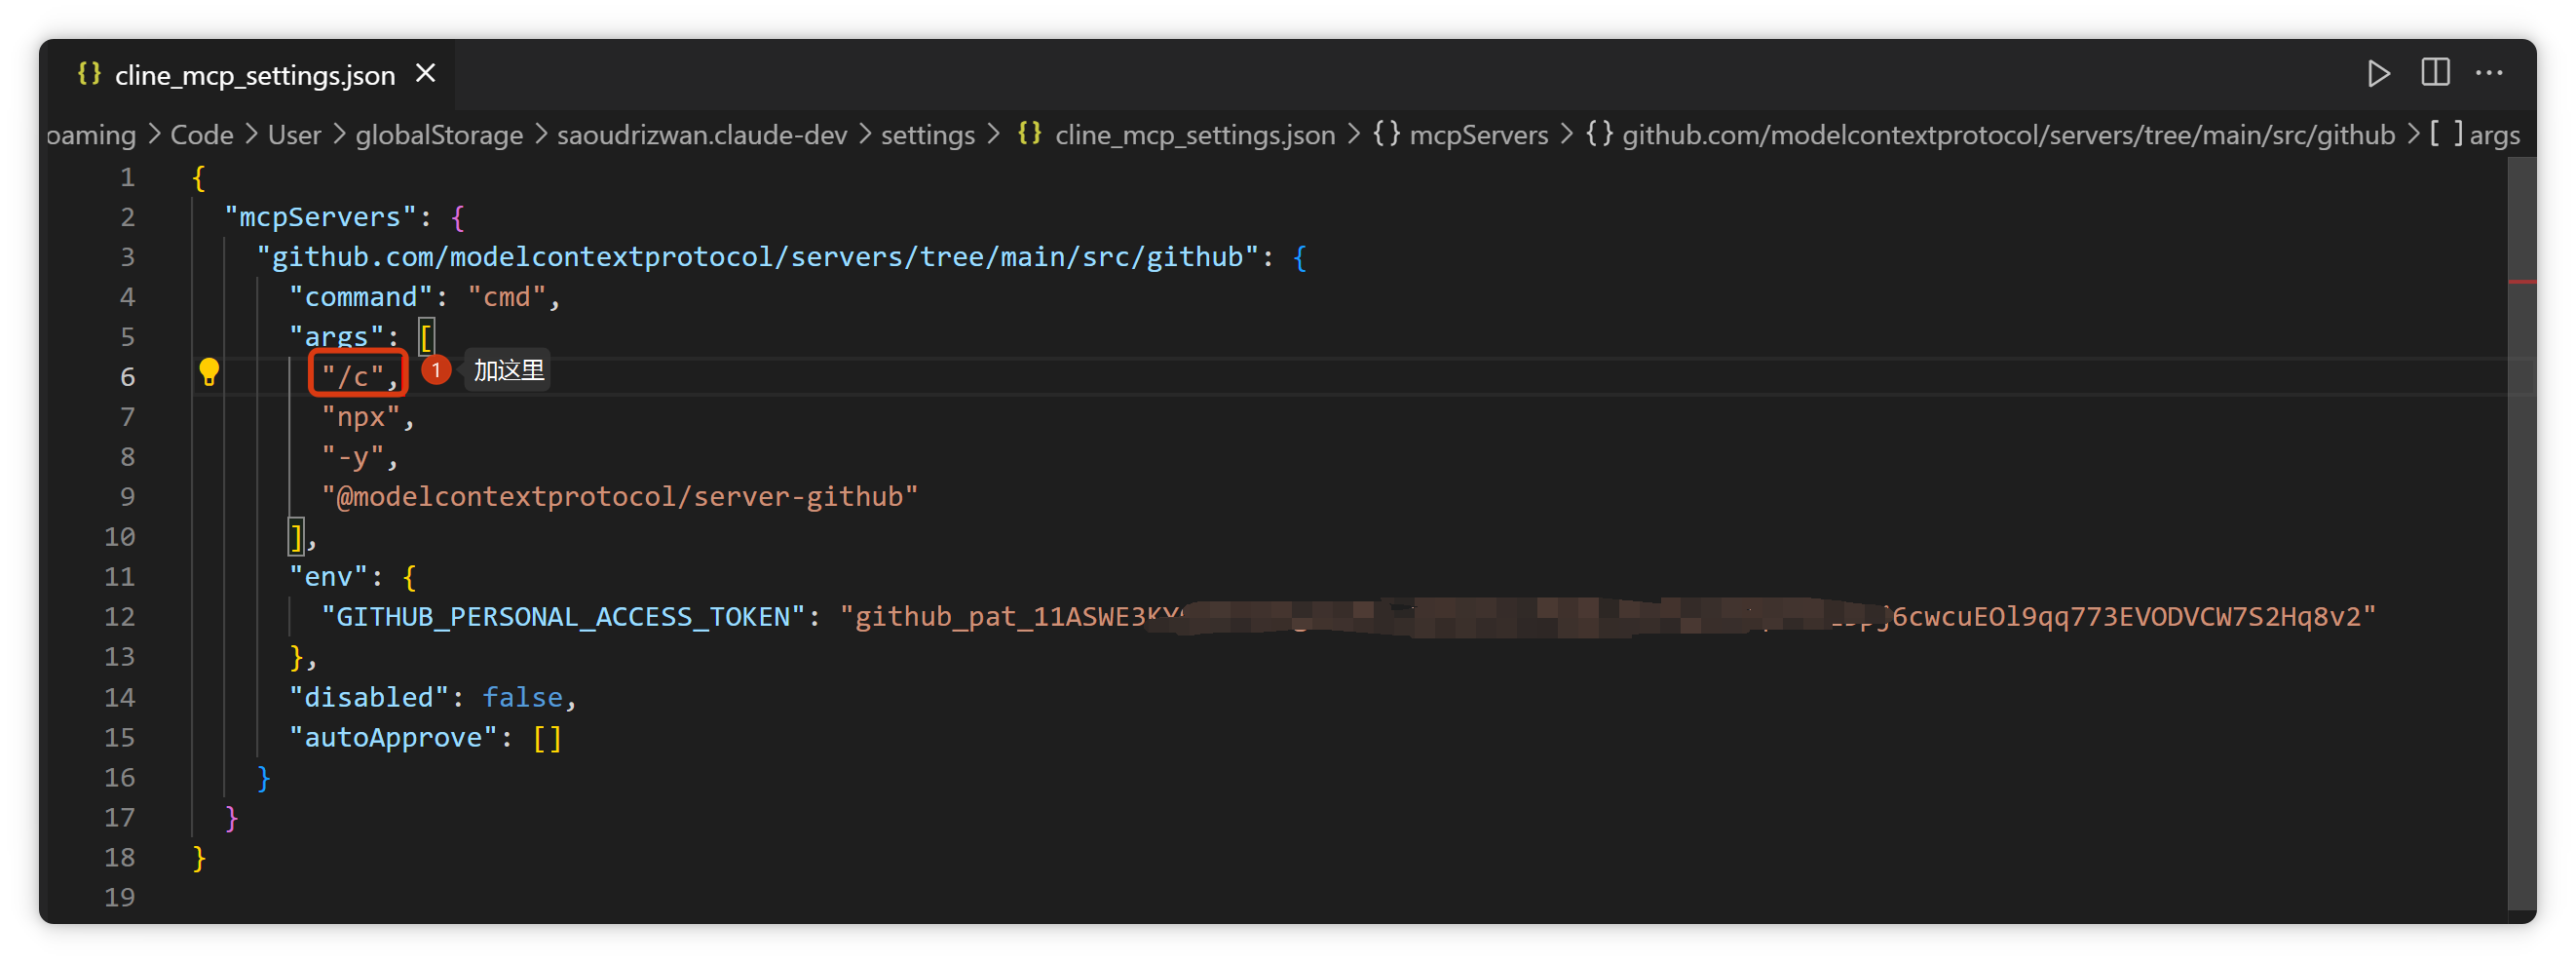
Task: Open the More Actions ellipsis menu
Action: tap(2489, 73)
